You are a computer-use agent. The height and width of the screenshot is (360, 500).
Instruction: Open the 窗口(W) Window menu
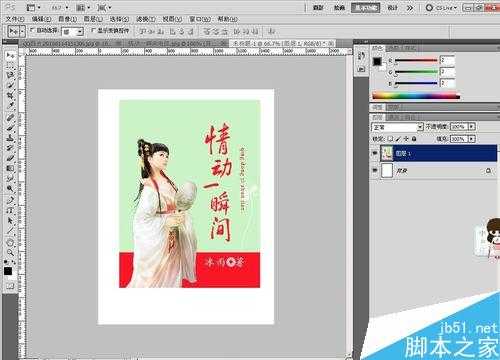[x=200, y=19]
